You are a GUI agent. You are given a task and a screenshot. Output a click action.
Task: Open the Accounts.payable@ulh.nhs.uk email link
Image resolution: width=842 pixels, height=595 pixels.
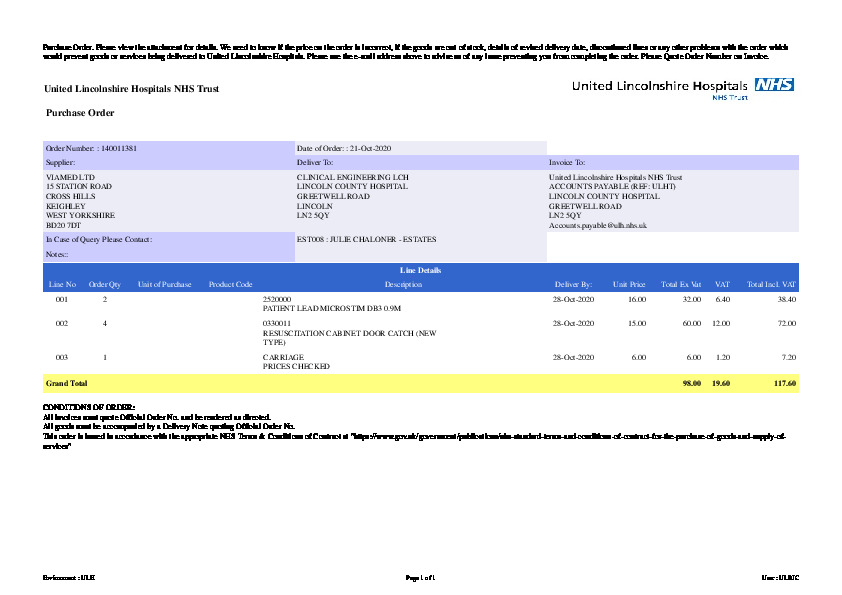598,225
